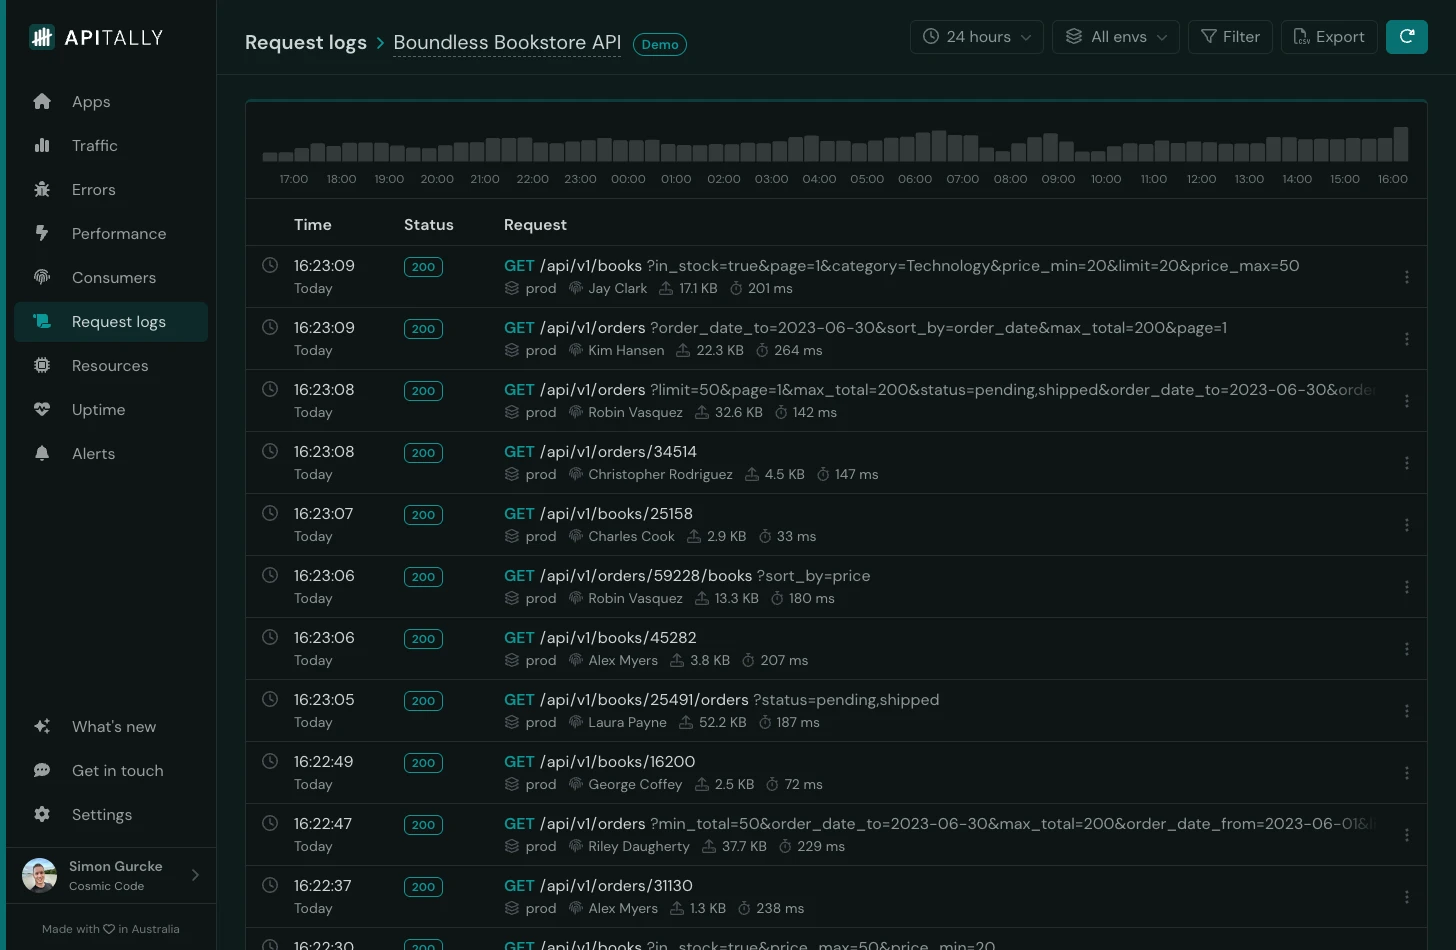Viewport: 1456px width, 950px height.
Task: Open the 24 hours time range dropdown
Action: [x=976, y=36]
